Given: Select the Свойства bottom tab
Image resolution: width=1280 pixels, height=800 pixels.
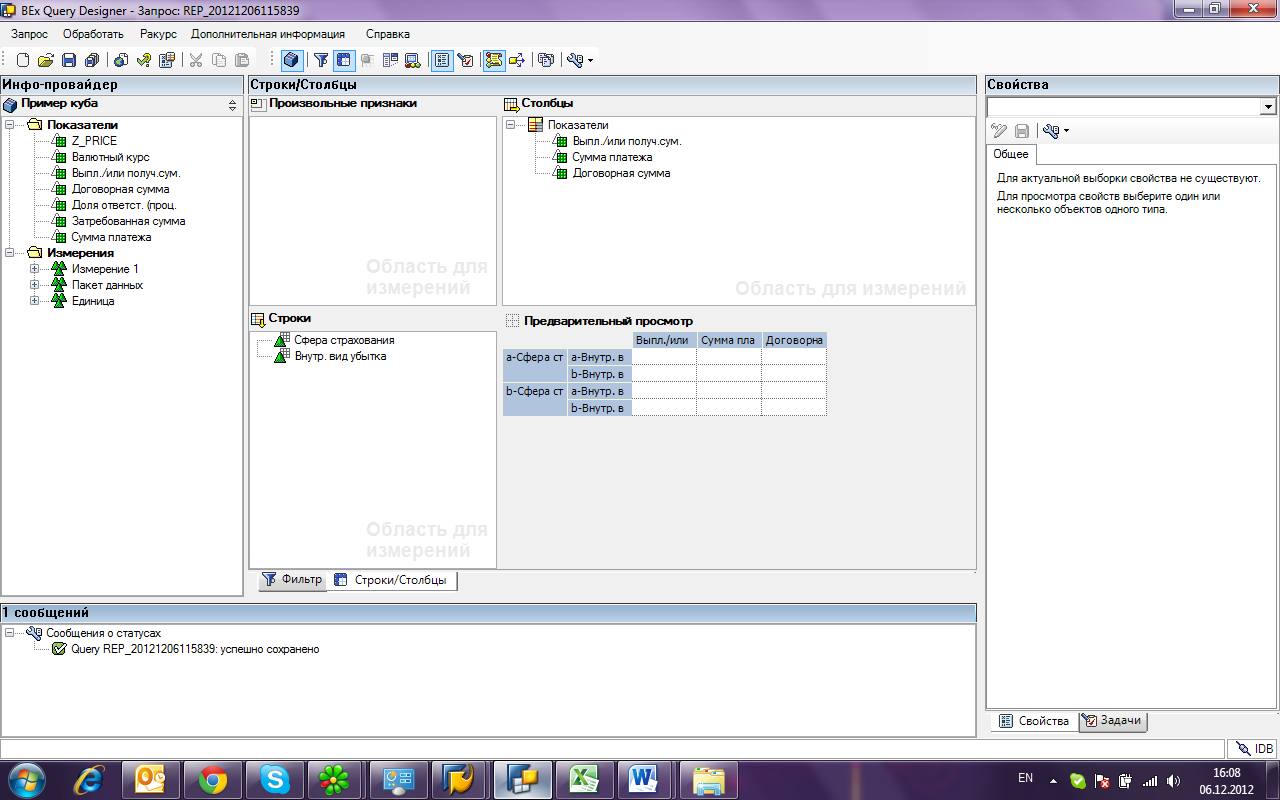Looking at the screenshot, I should [1035, 721].
